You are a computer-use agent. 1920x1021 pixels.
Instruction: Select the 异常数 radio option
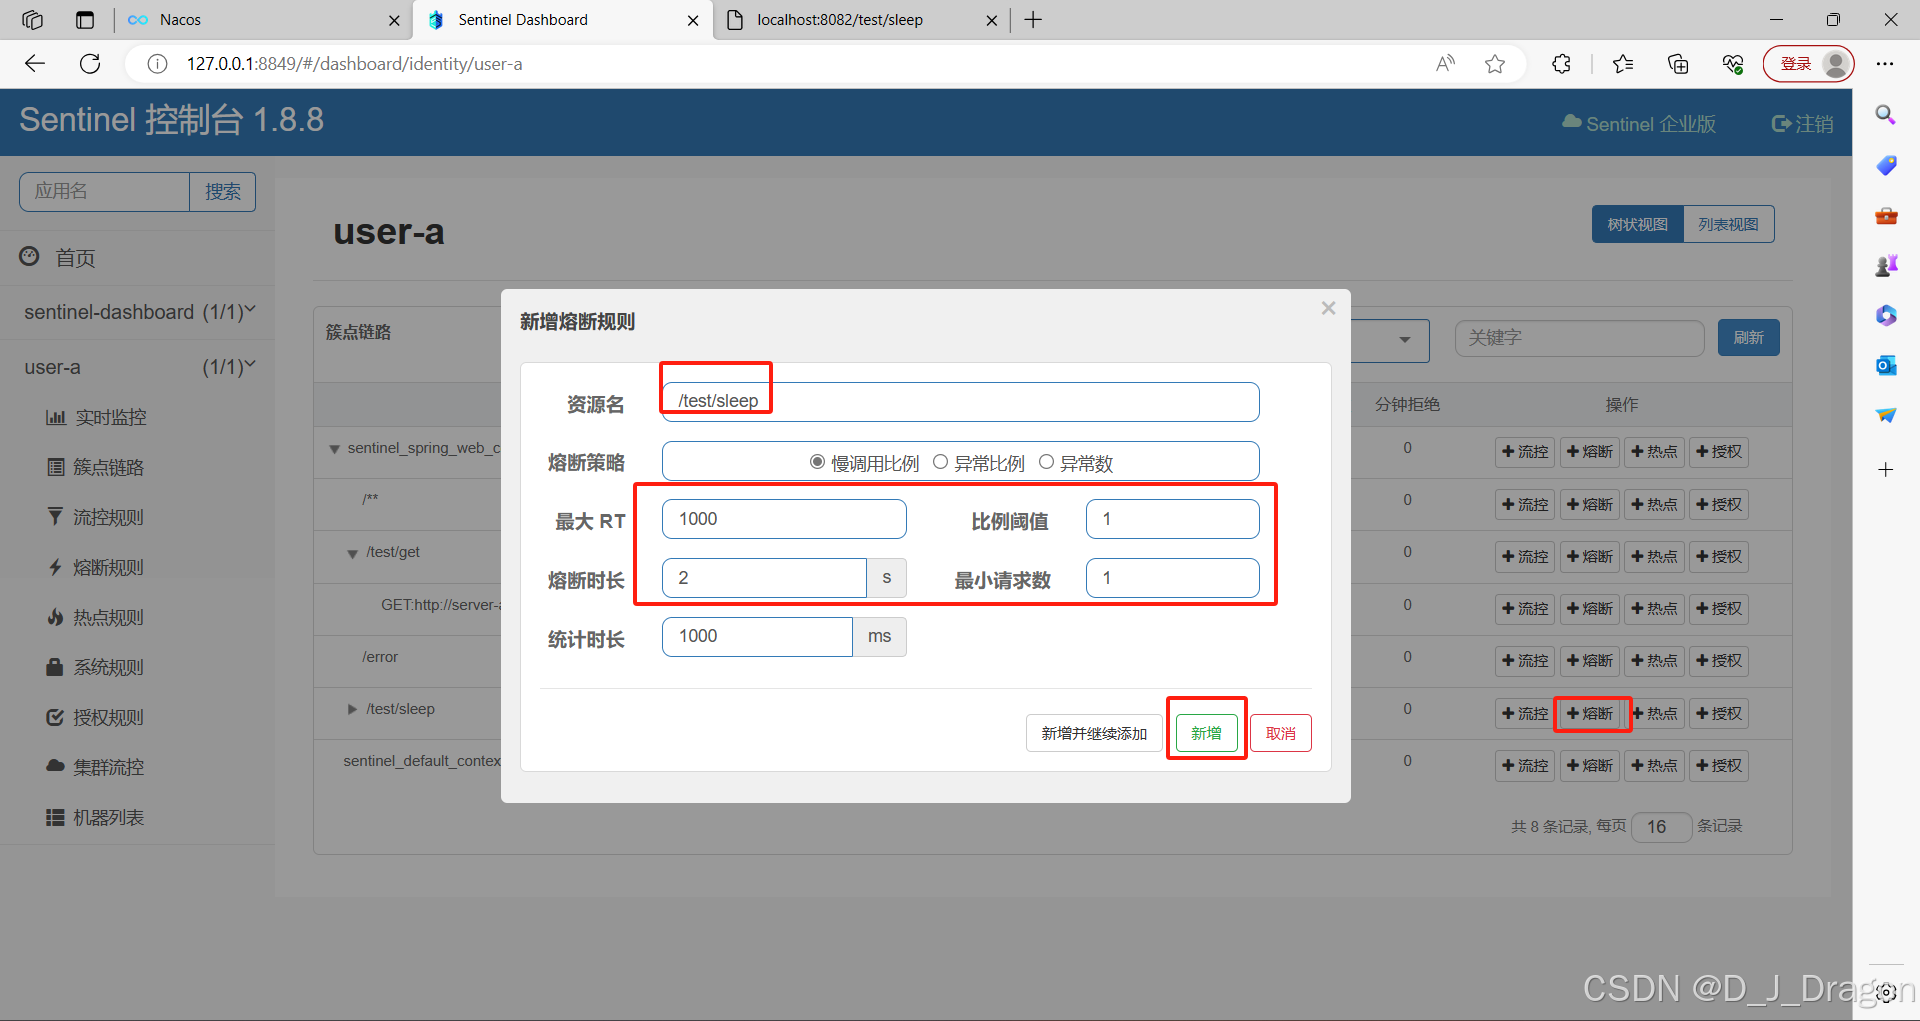(1046, 462)
